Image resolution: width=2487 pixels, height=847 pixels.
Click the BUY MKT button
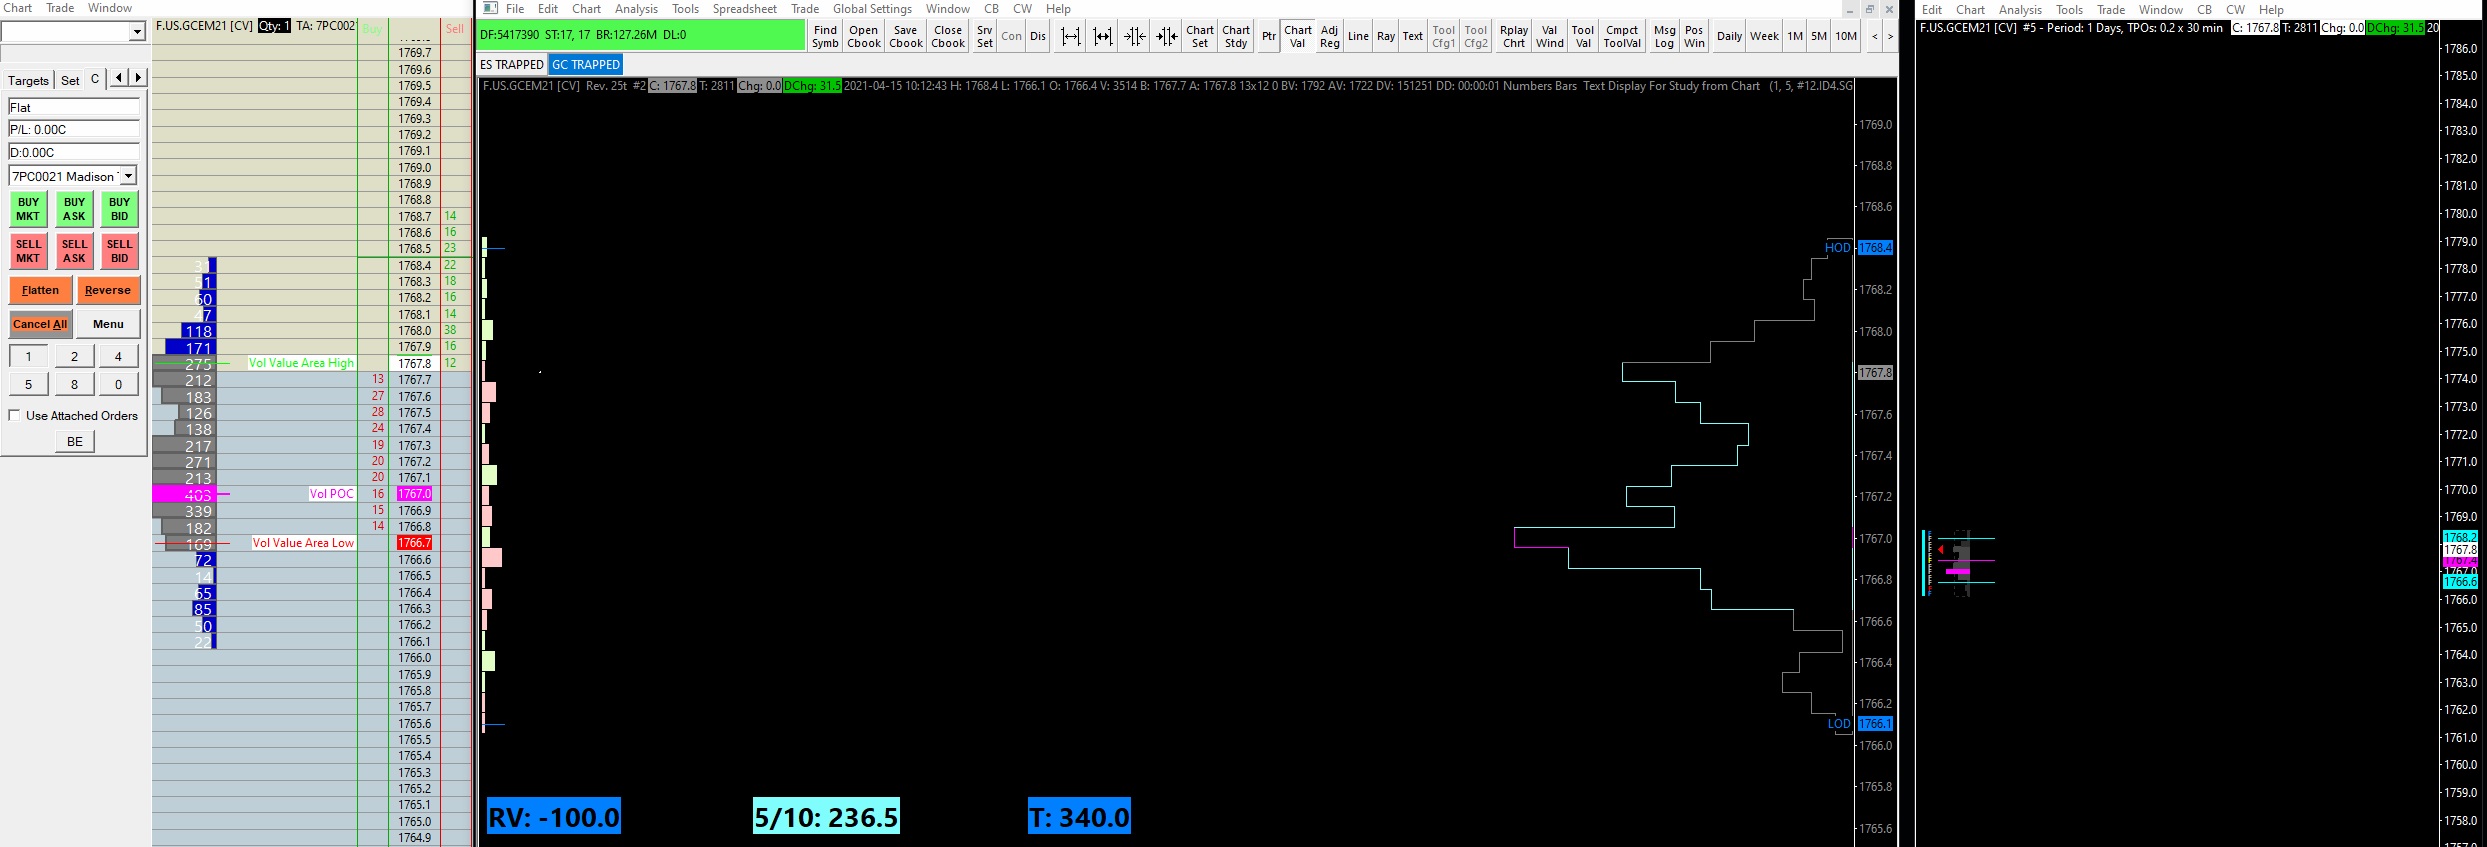coord(28,209)
